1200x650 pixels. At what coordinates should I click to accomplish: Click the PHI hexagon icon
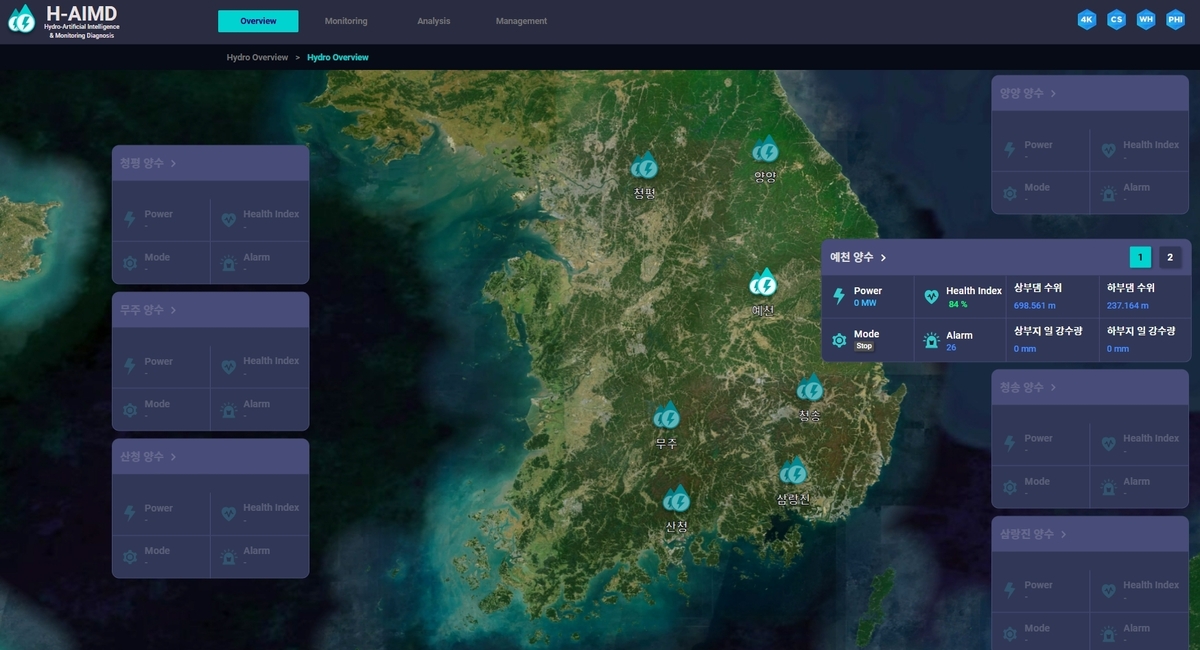point(1175,20)
